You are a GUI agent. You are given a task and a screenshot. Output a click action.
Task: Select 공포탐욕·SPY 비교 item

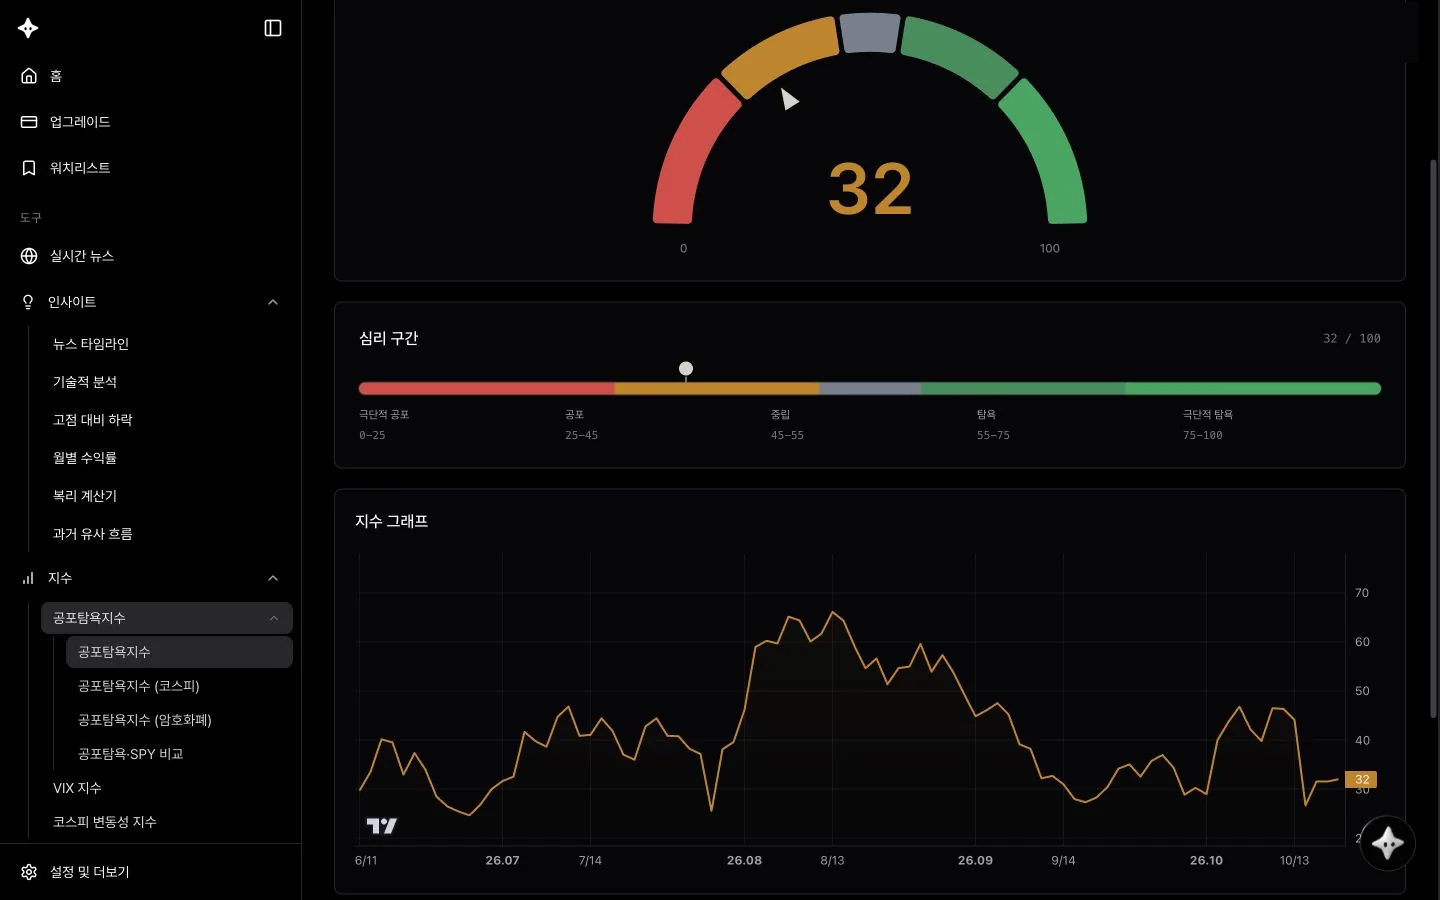pos(131,754)
